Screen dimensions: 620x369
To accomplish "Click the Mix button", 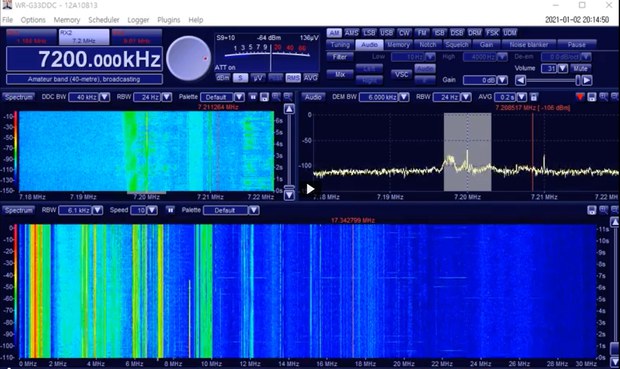I will (340, 74).
